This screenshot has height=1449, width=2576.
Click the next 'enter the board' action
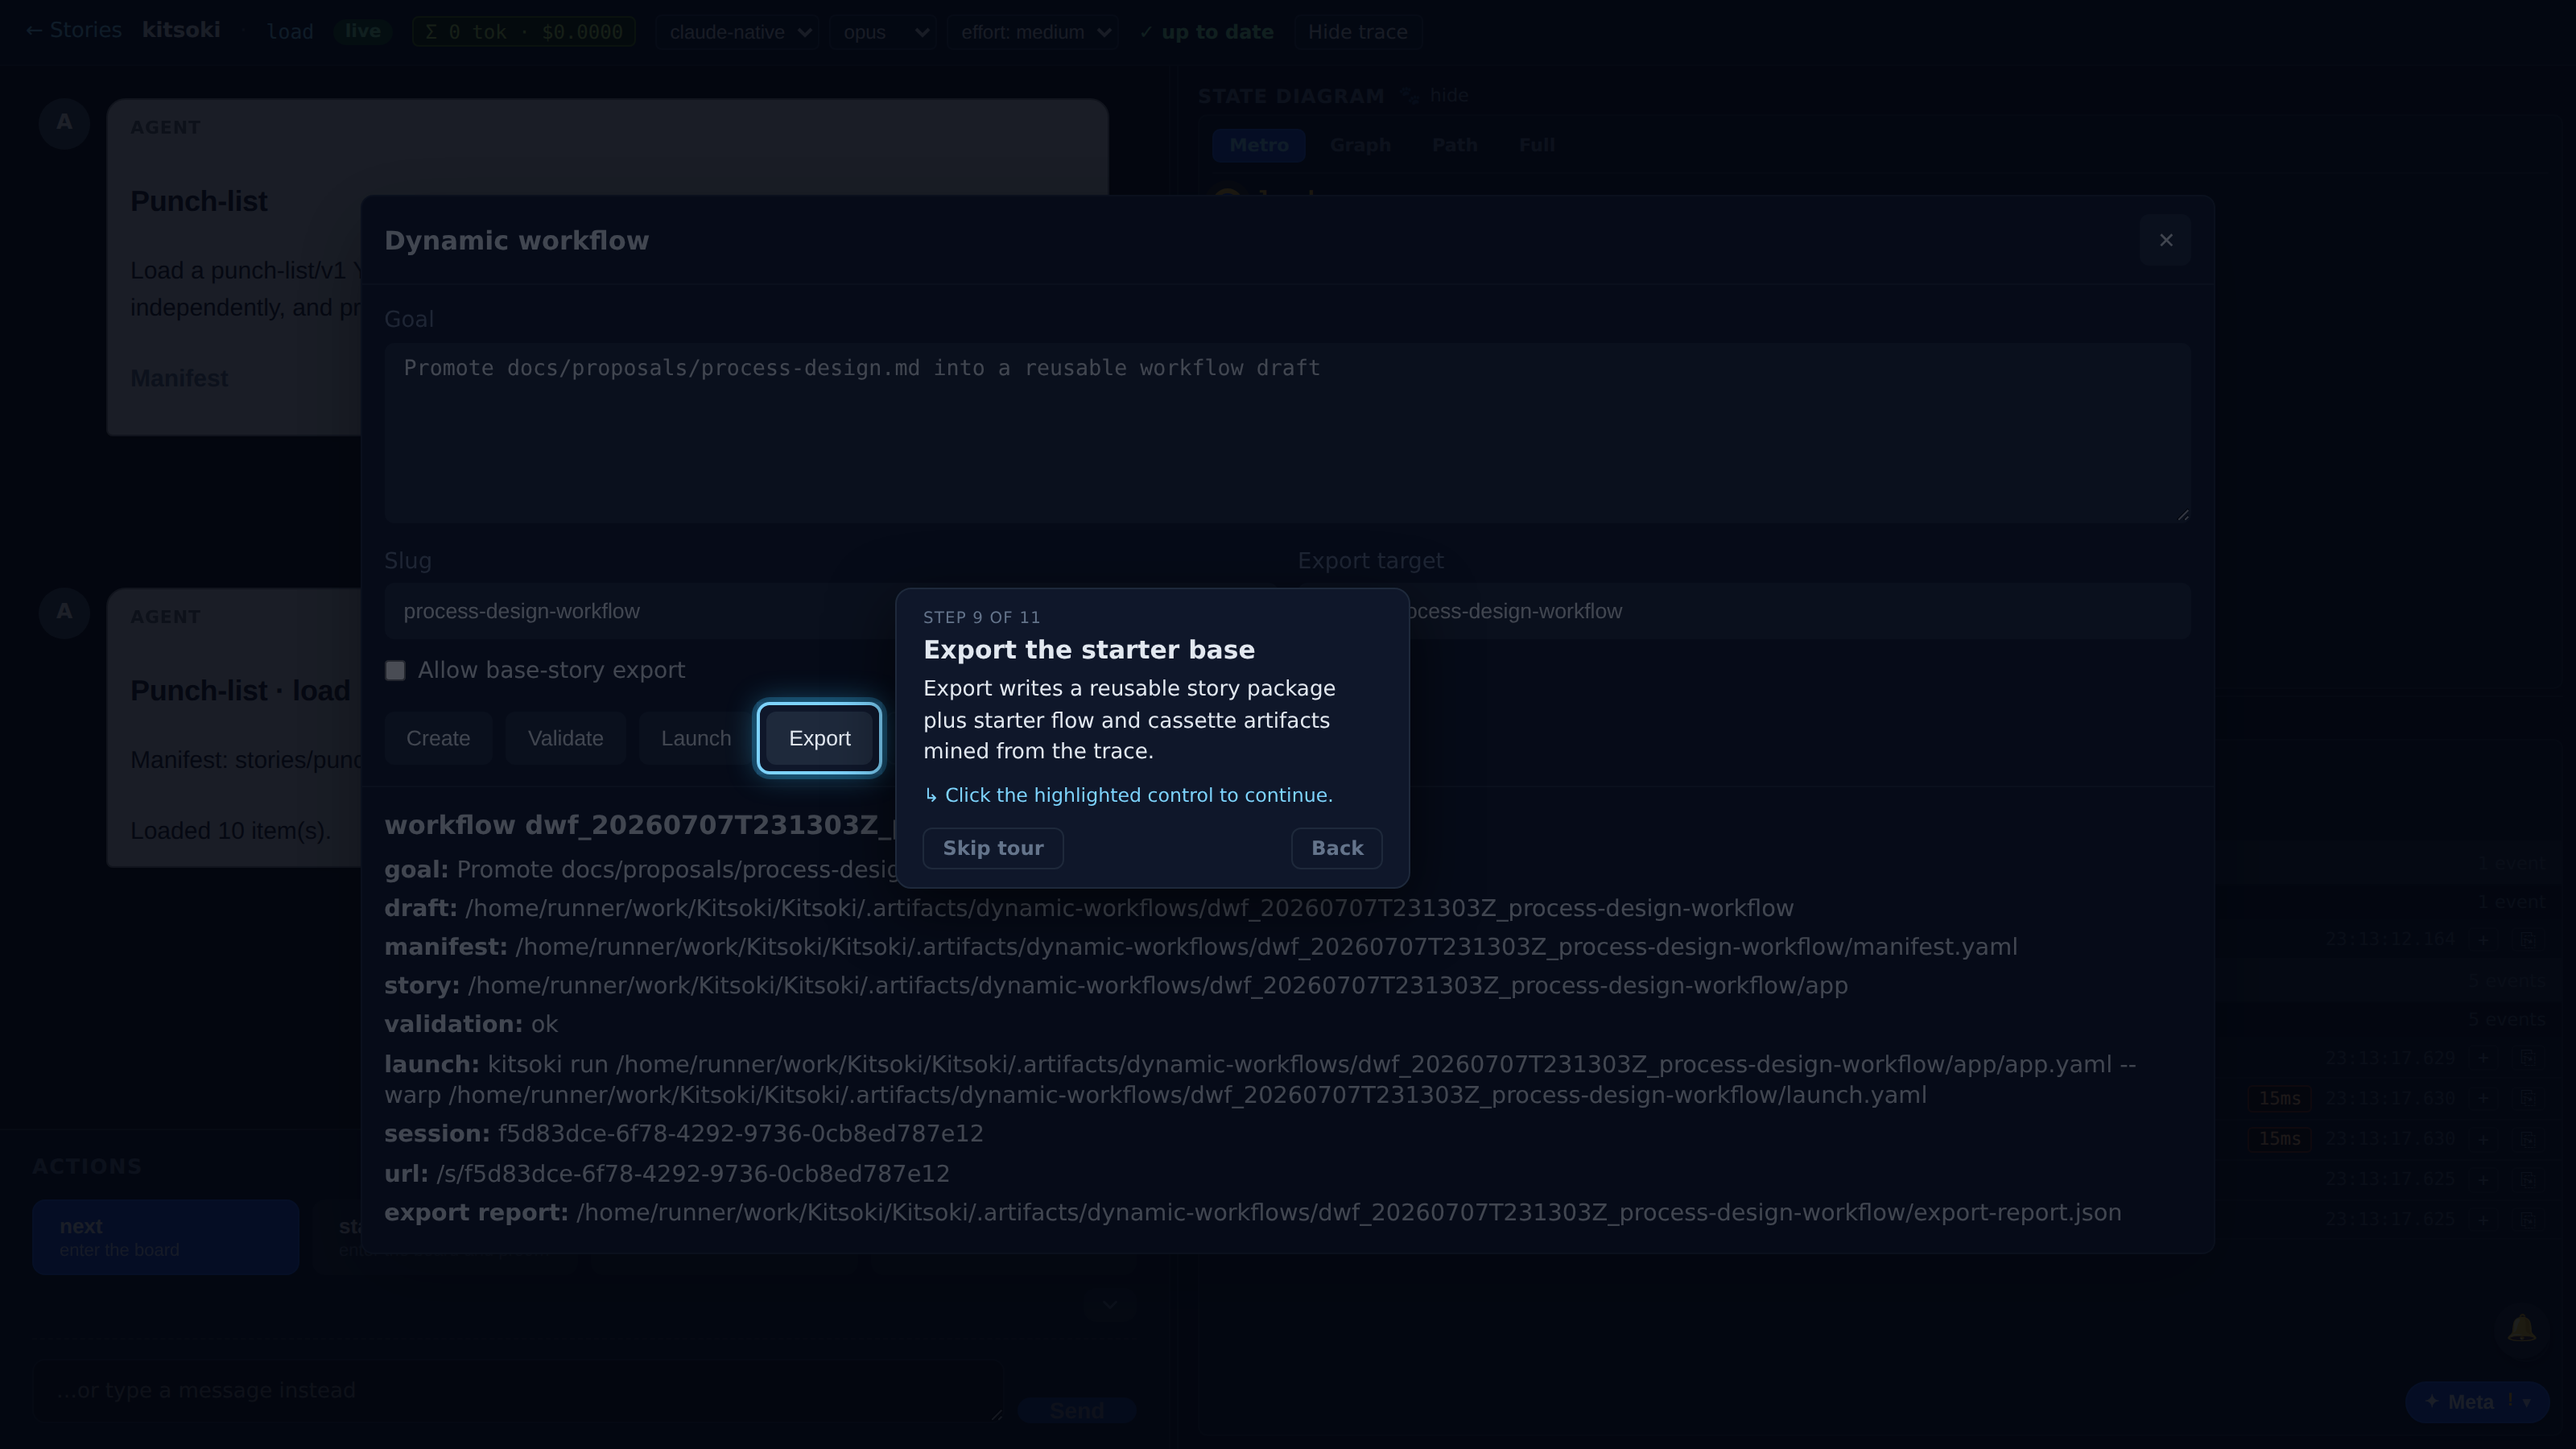(165, 1237)
